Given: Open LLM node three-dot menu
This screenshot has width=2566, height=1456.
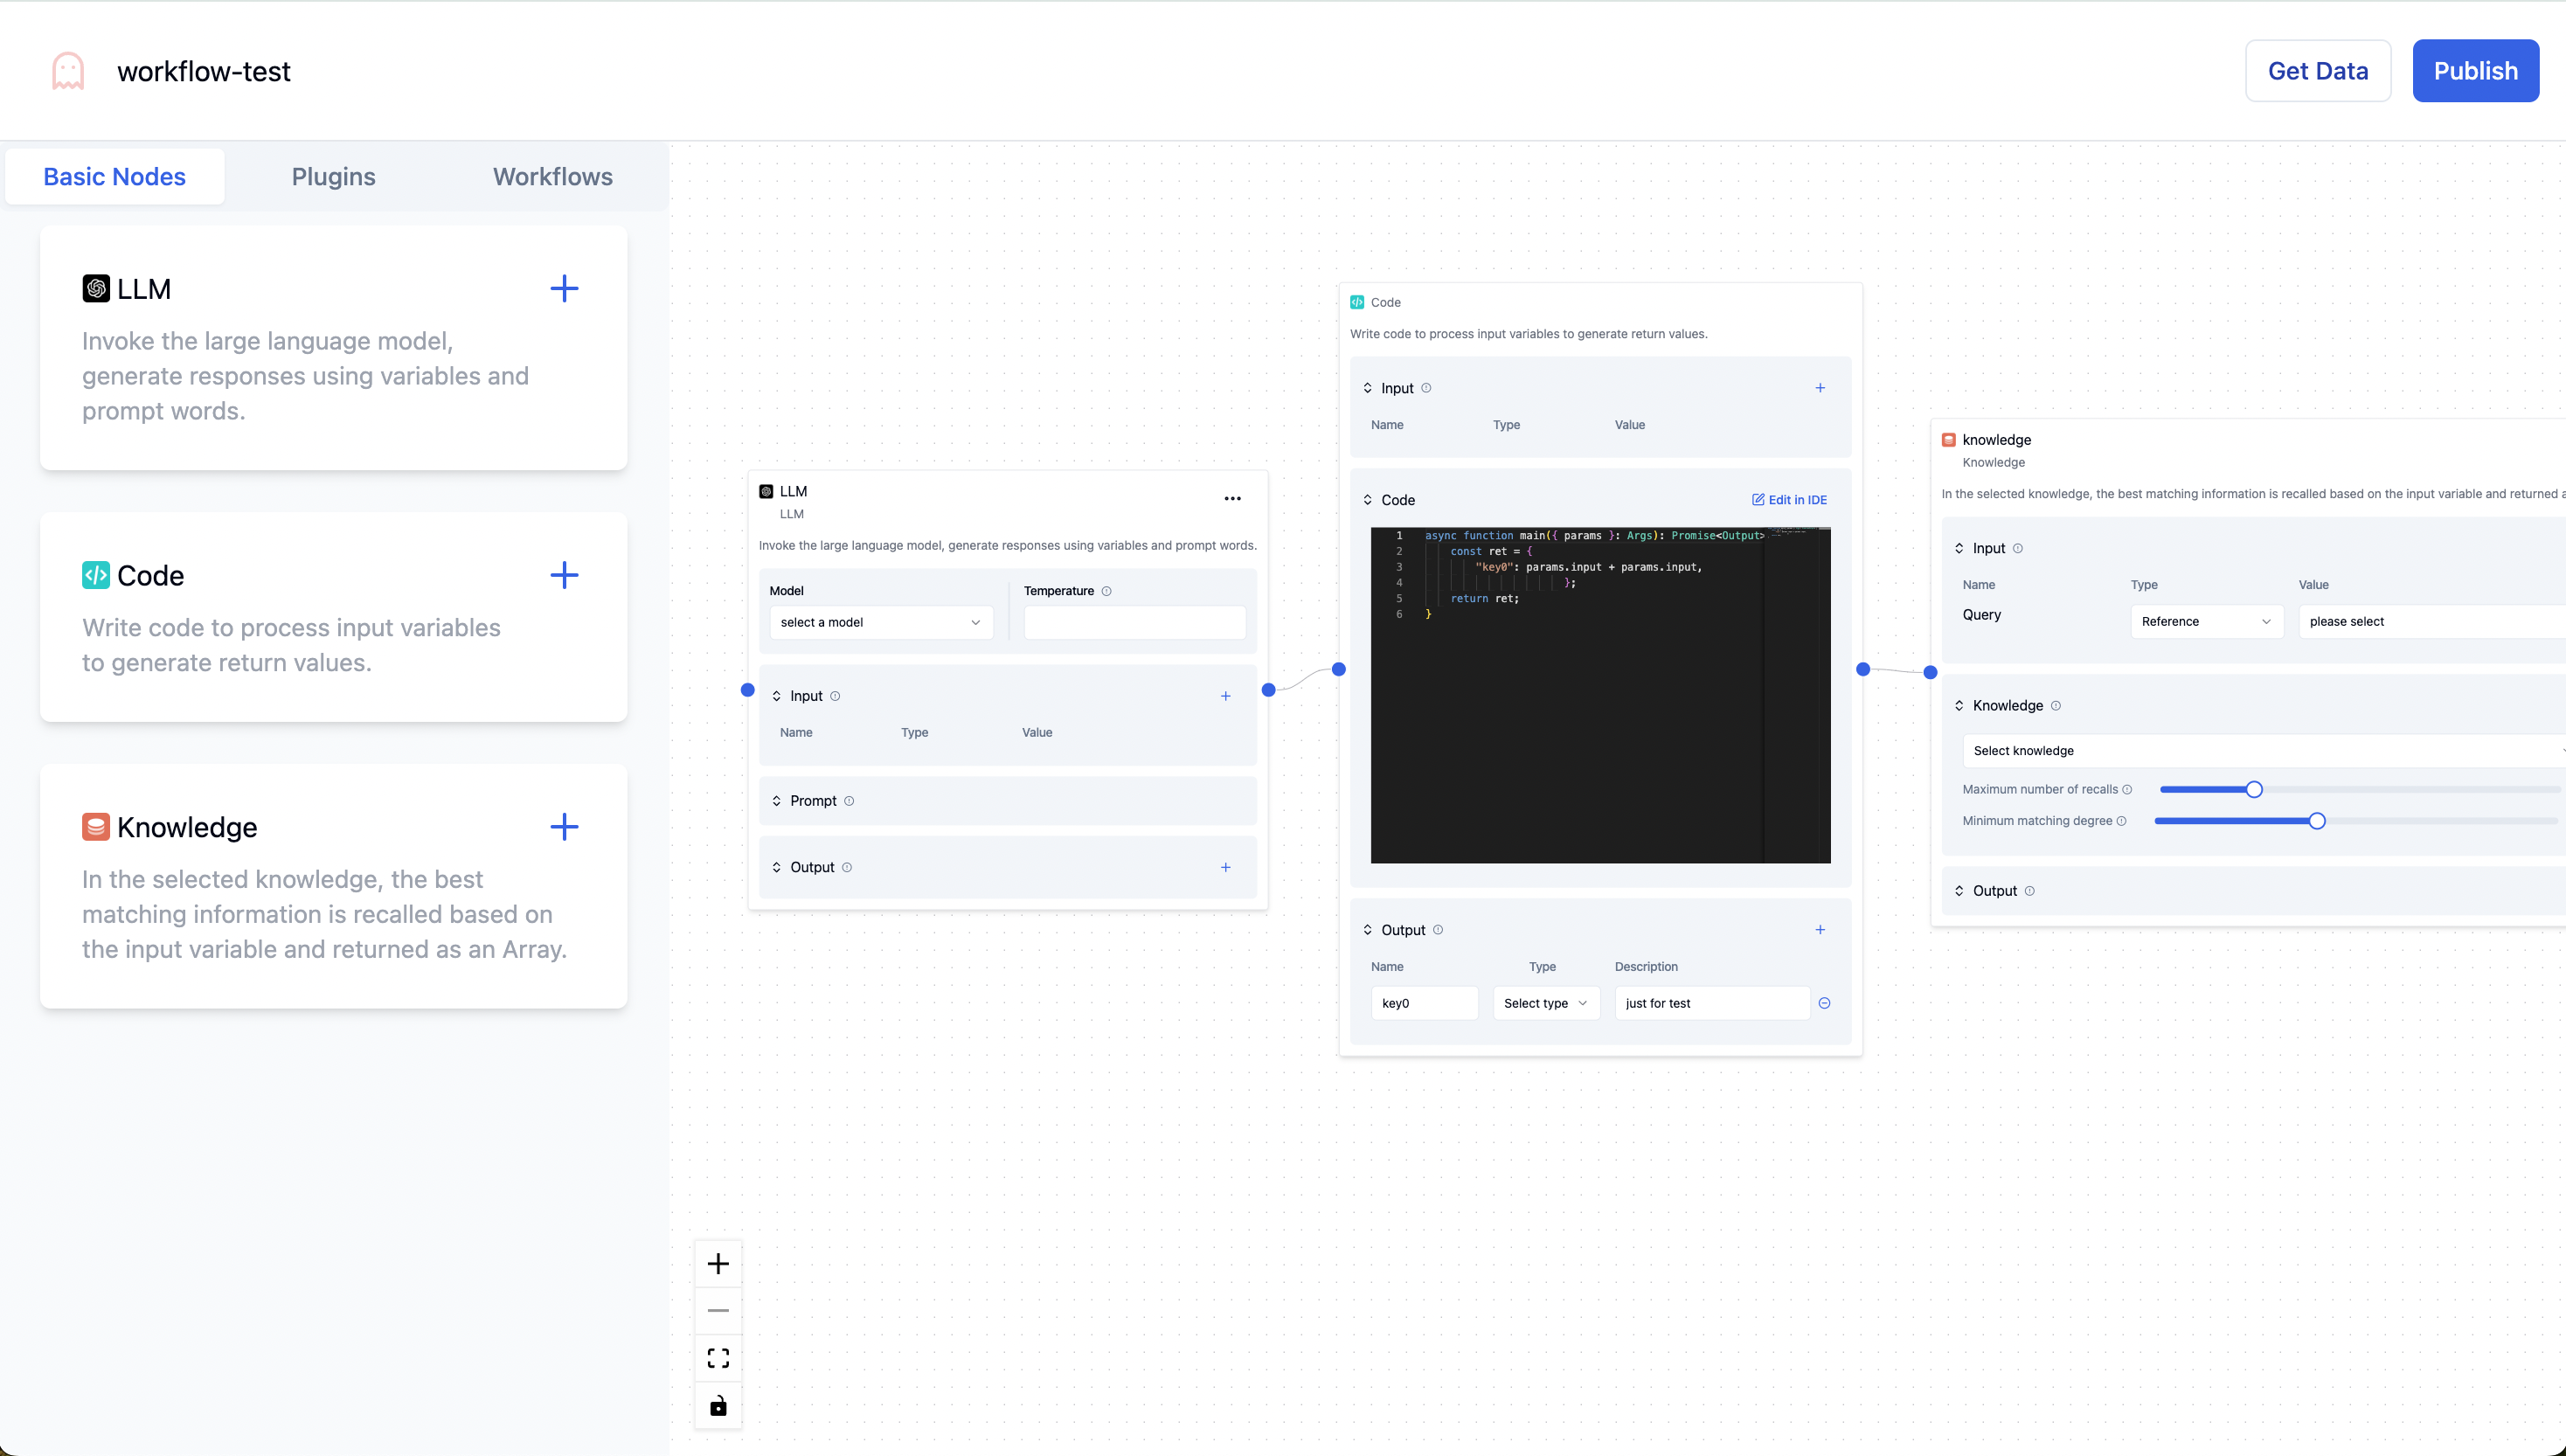Looking at the screenshot, I should tap(1232, 498).
